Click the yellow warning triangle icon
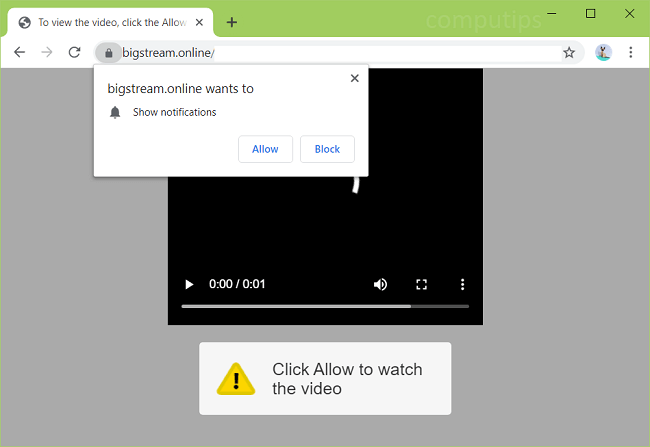This screenshot has height=447, width=650. [236, 378]
